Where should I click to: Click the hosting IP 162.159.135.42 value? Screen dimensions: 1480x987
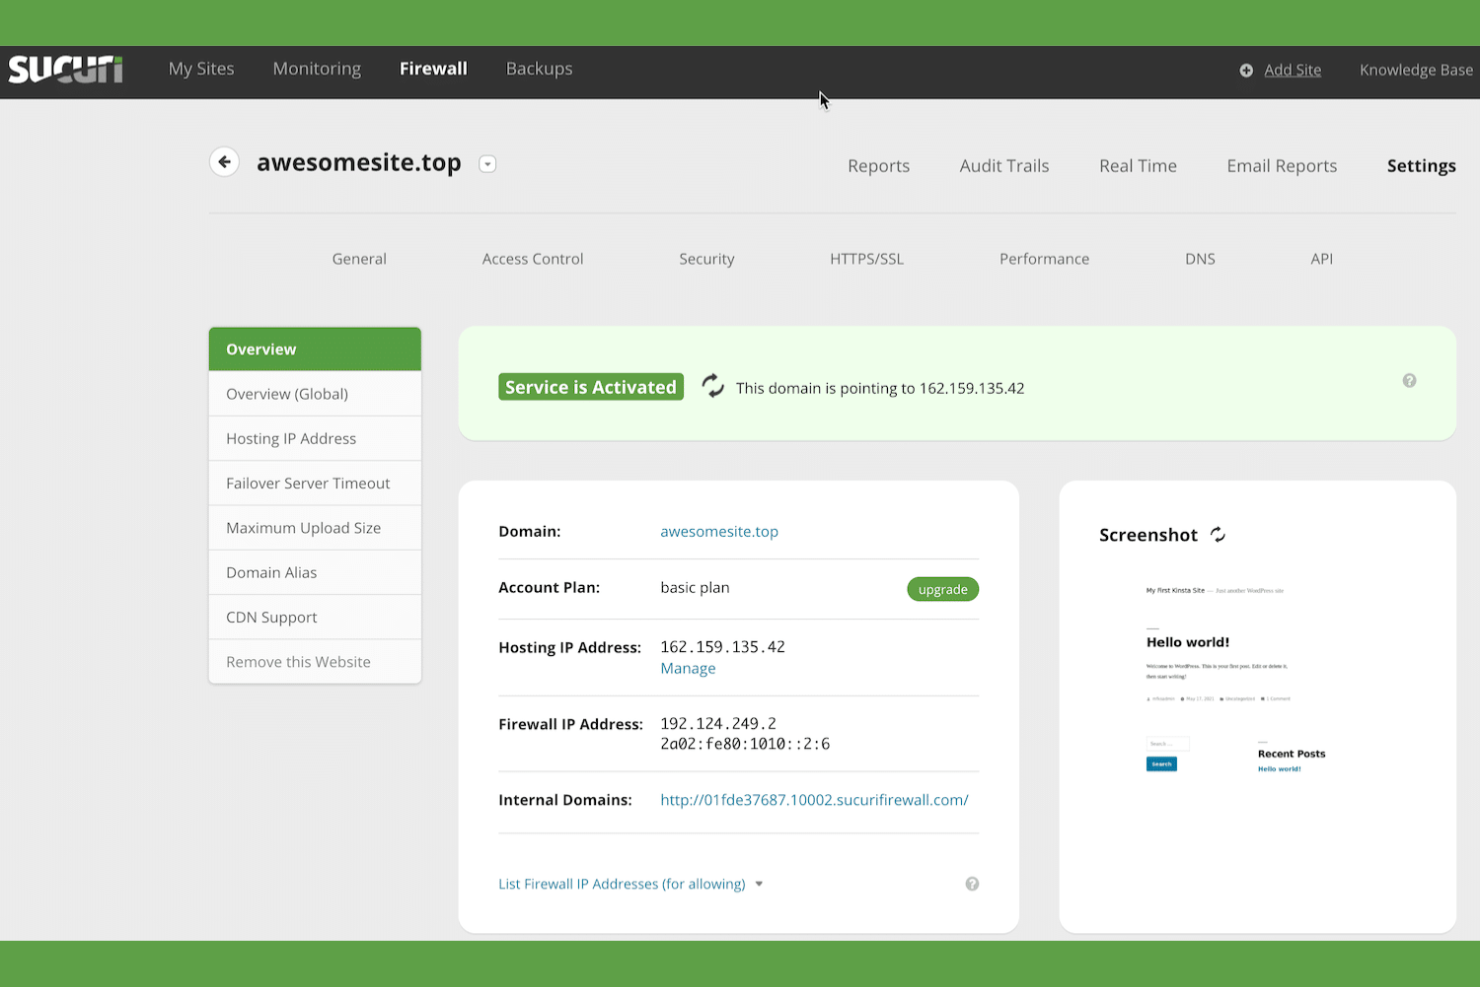[x=723, y=647]
